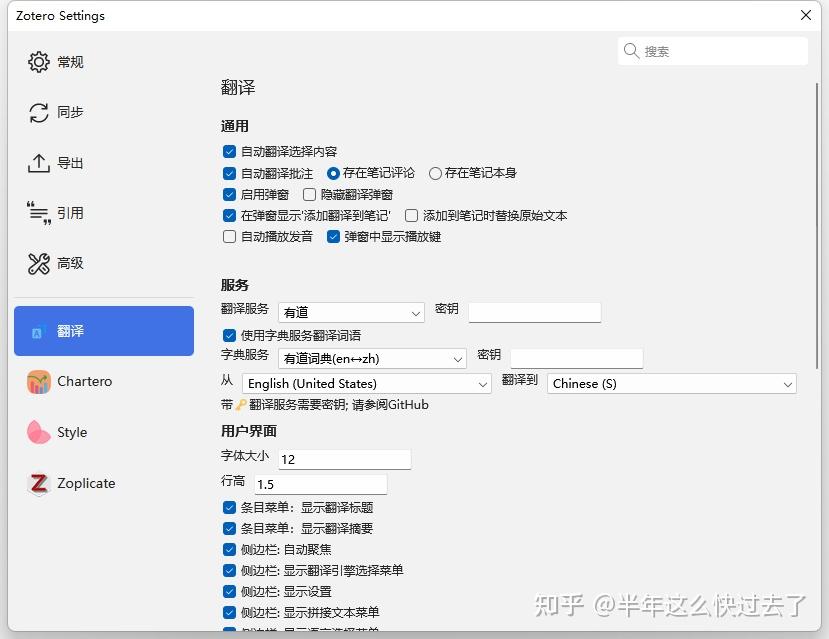The height and width of the screenshot is (639, 829).
Task: Click the 引用 sidebar icon
Action: point(55,212)
